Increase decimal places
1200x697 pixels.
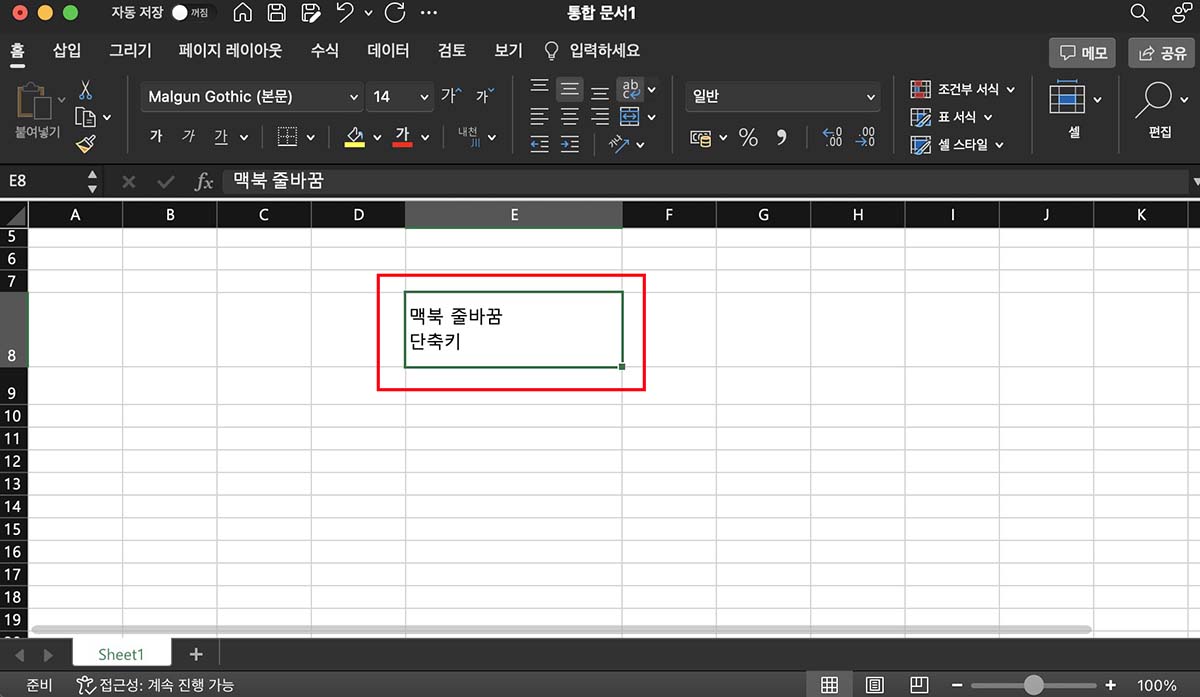pyautogui.click(x=832, y=138)
